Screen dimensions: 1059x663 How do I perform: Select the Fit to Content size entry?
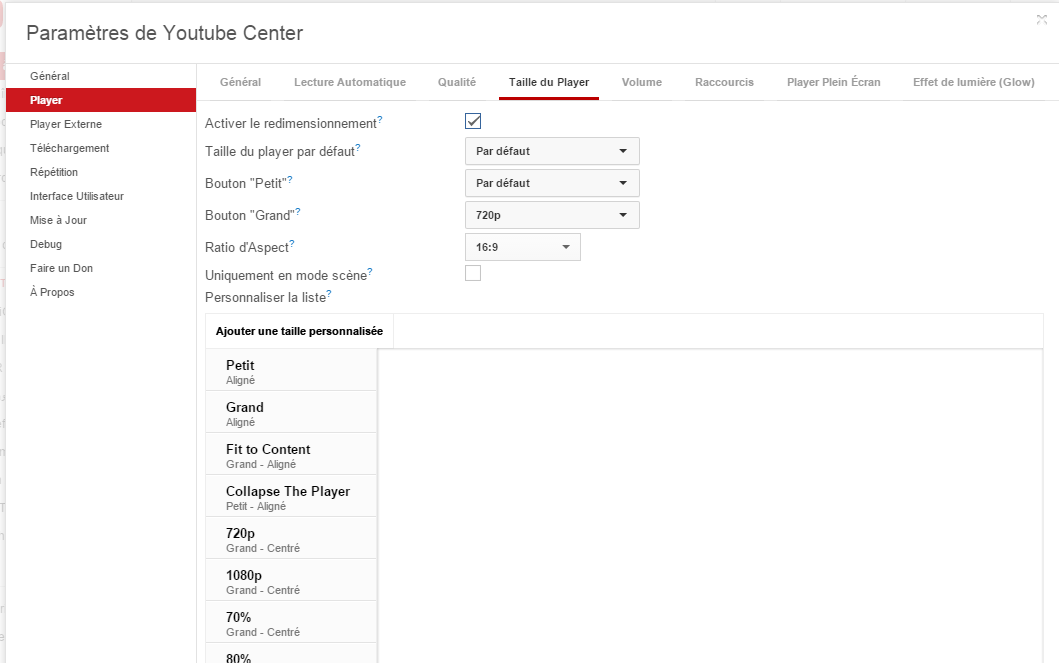[x=291, y=454]
